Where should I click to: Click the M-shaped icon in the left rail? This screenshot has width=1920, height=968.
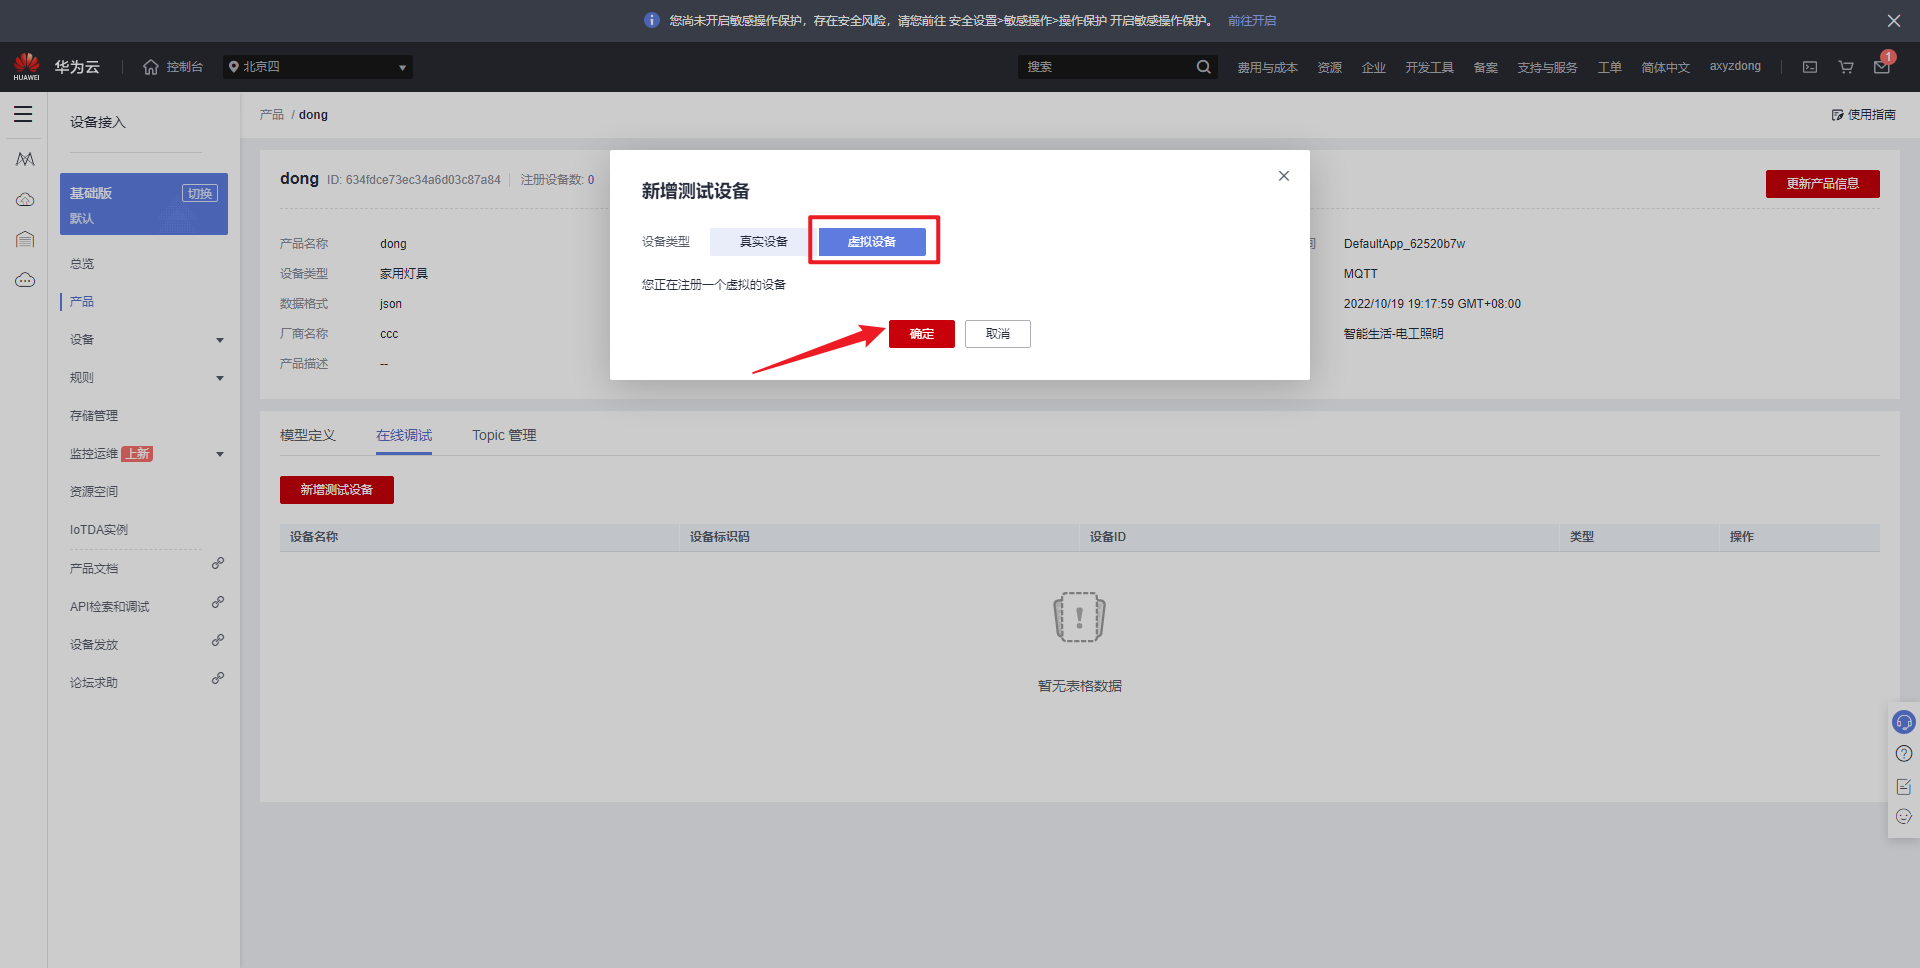(x=25, y=159)
